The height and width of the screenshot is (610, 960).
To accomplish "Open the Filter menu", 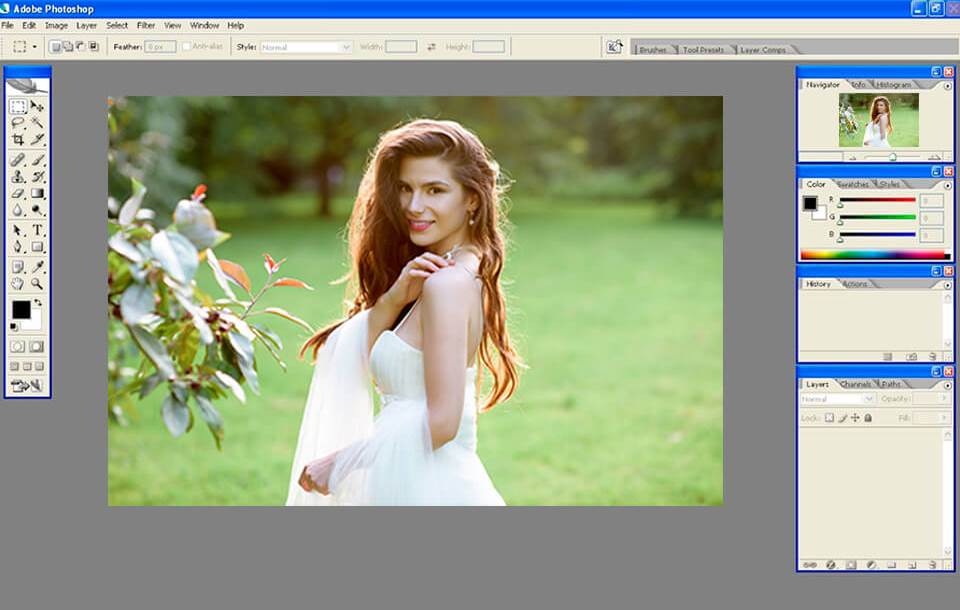I will (147, 25).
